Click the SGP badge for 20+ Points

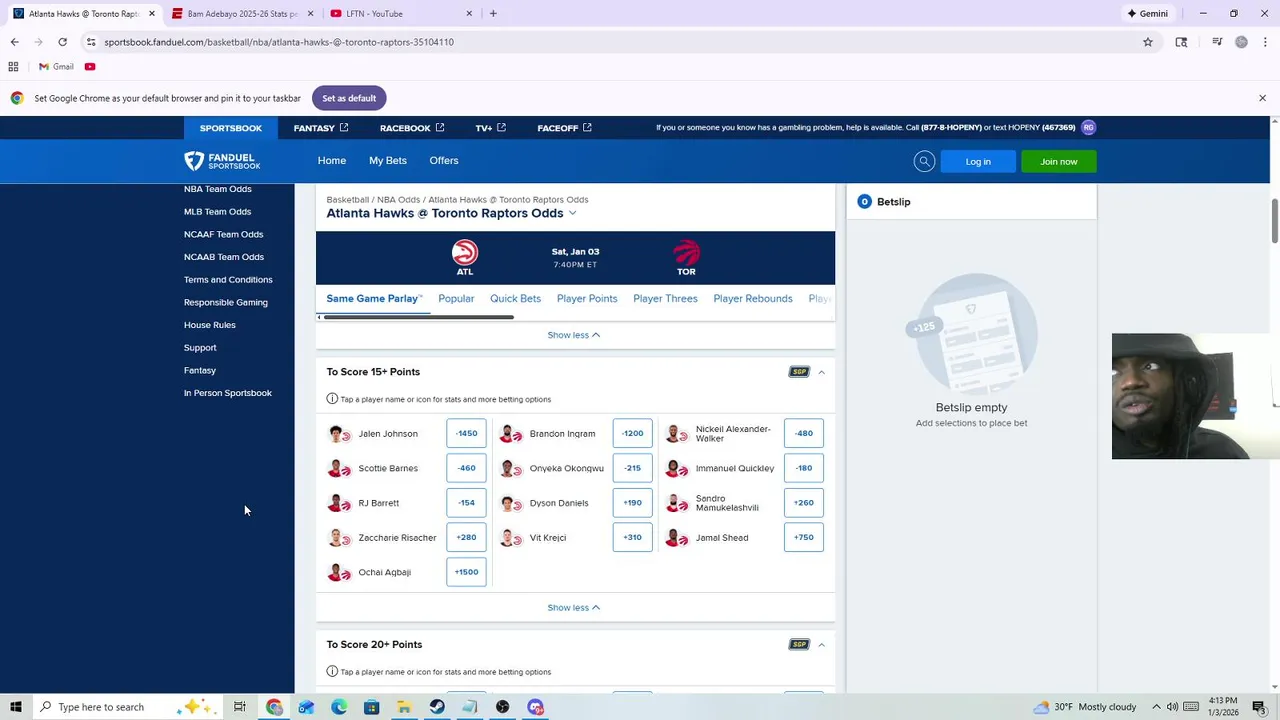[x=798, y=644]
